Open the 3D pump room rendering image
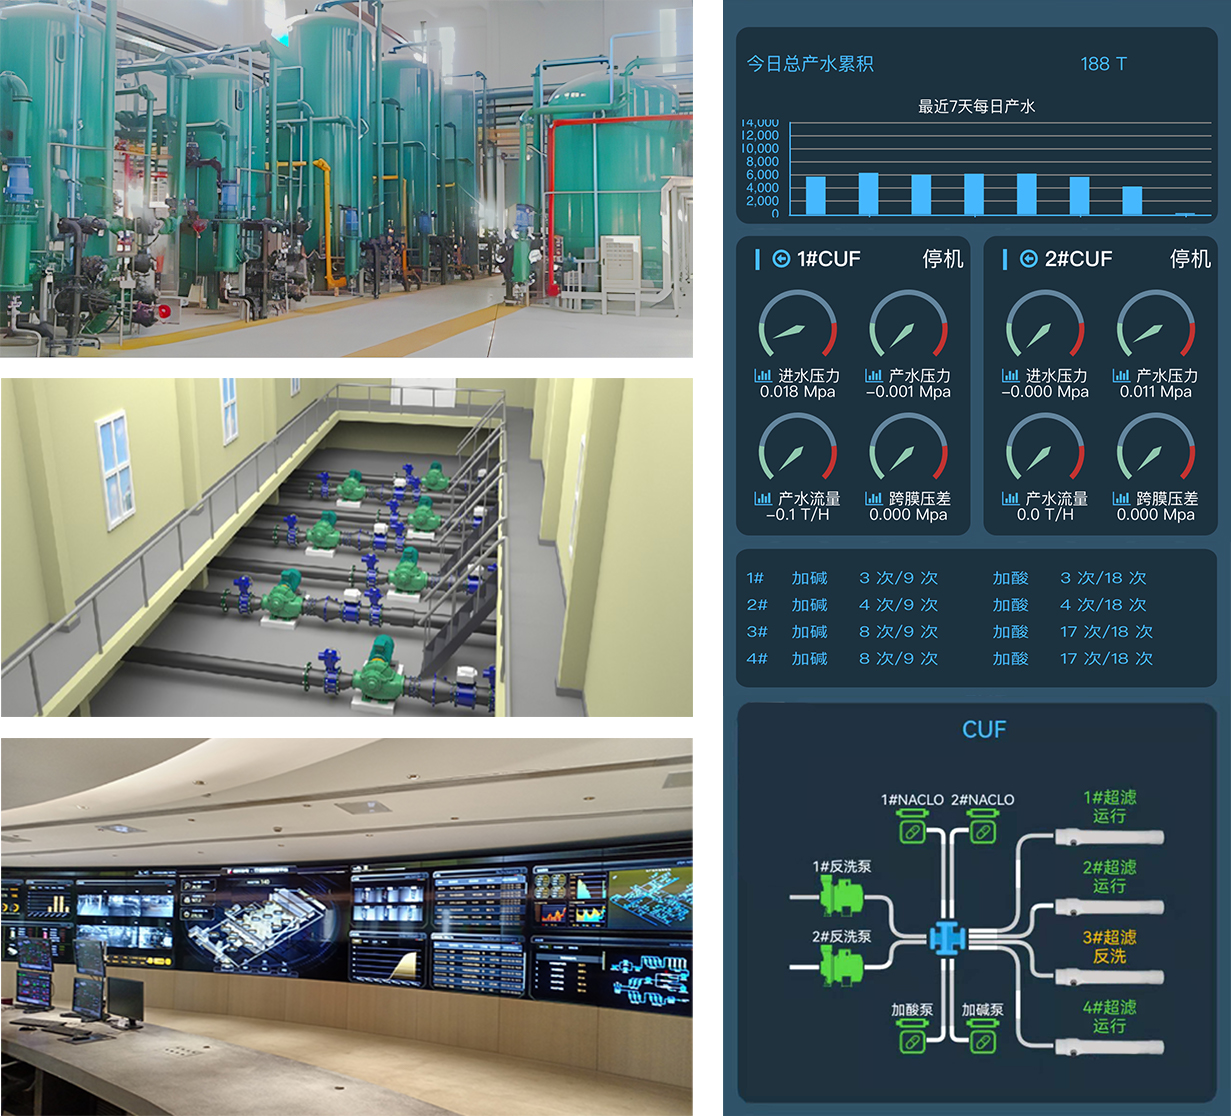 coord(346,547)
